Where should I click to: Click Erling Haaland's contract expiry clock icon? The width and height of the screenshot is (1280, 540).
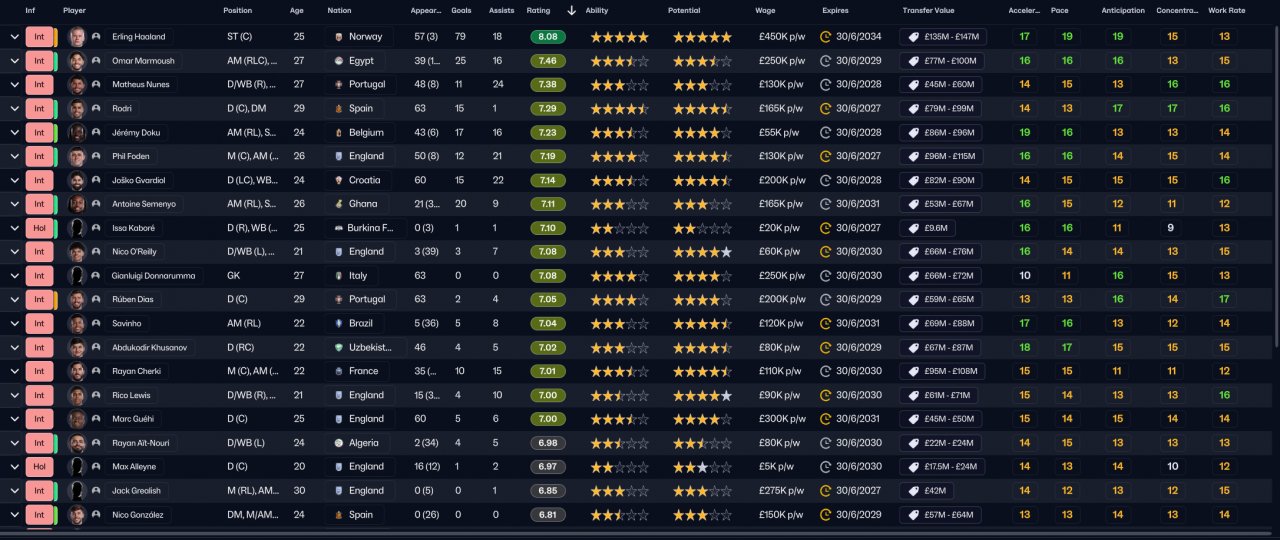click(x=826, y=37)
